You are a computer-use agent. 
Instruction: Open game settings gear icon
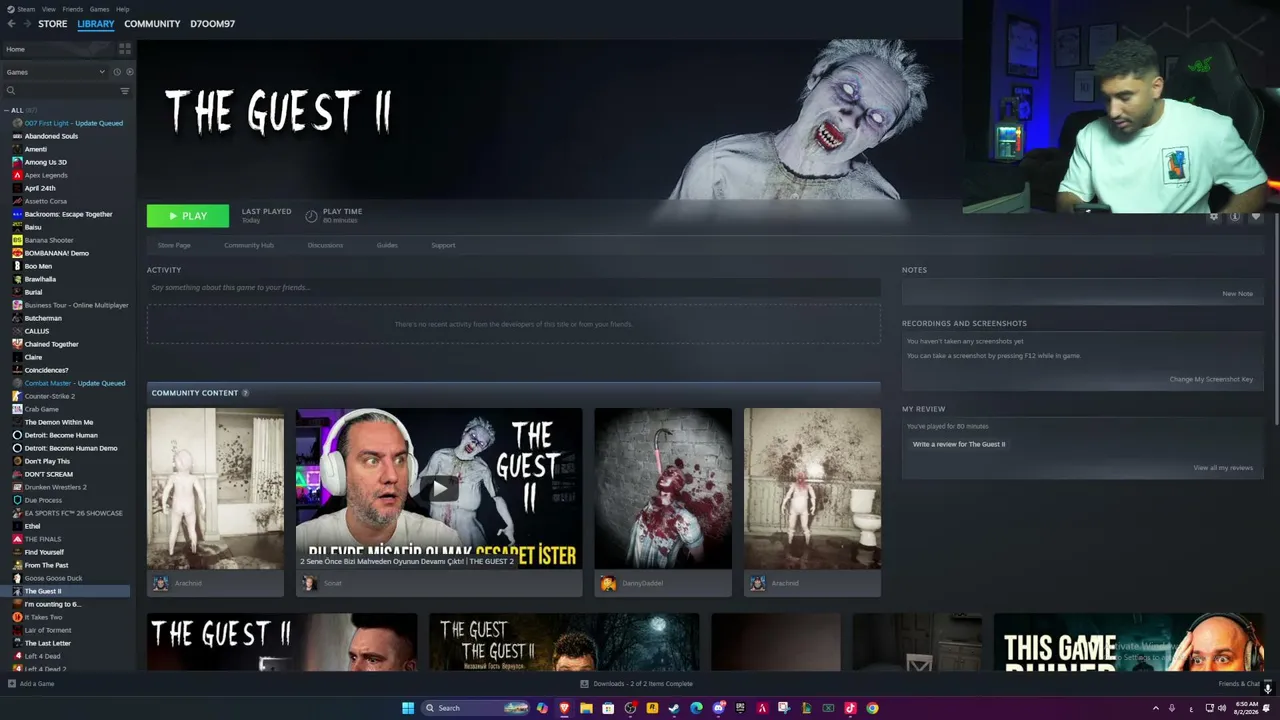point(1214,216)
